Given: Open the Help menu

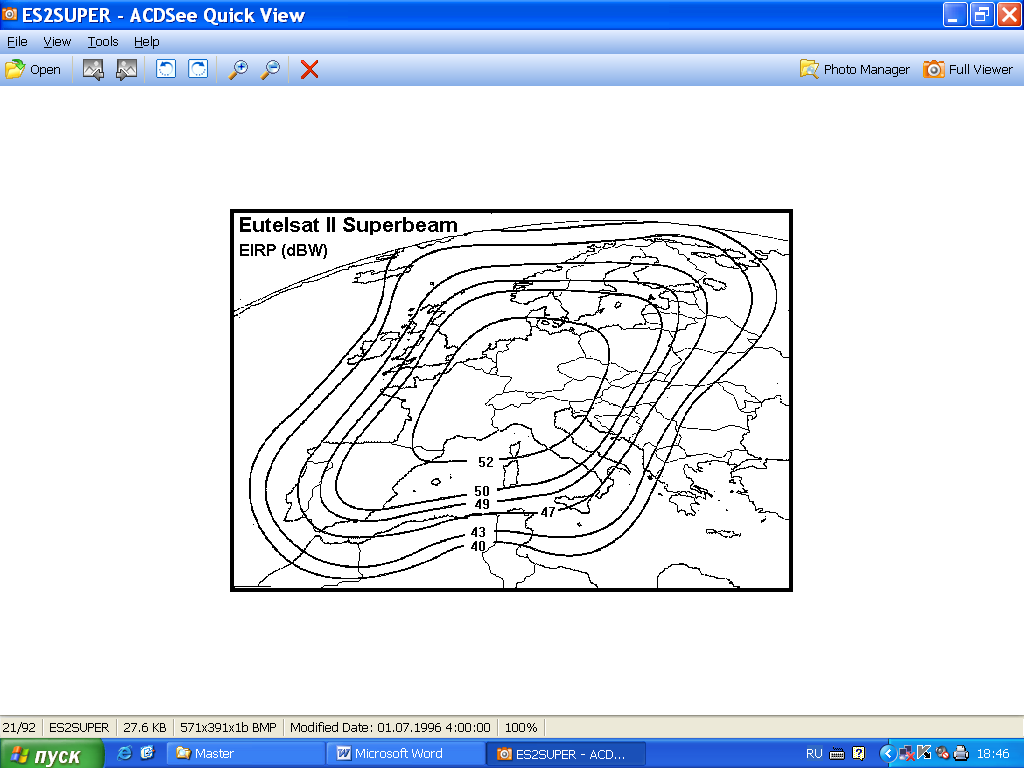Looking at the screenshot, I should pos(146,42).
